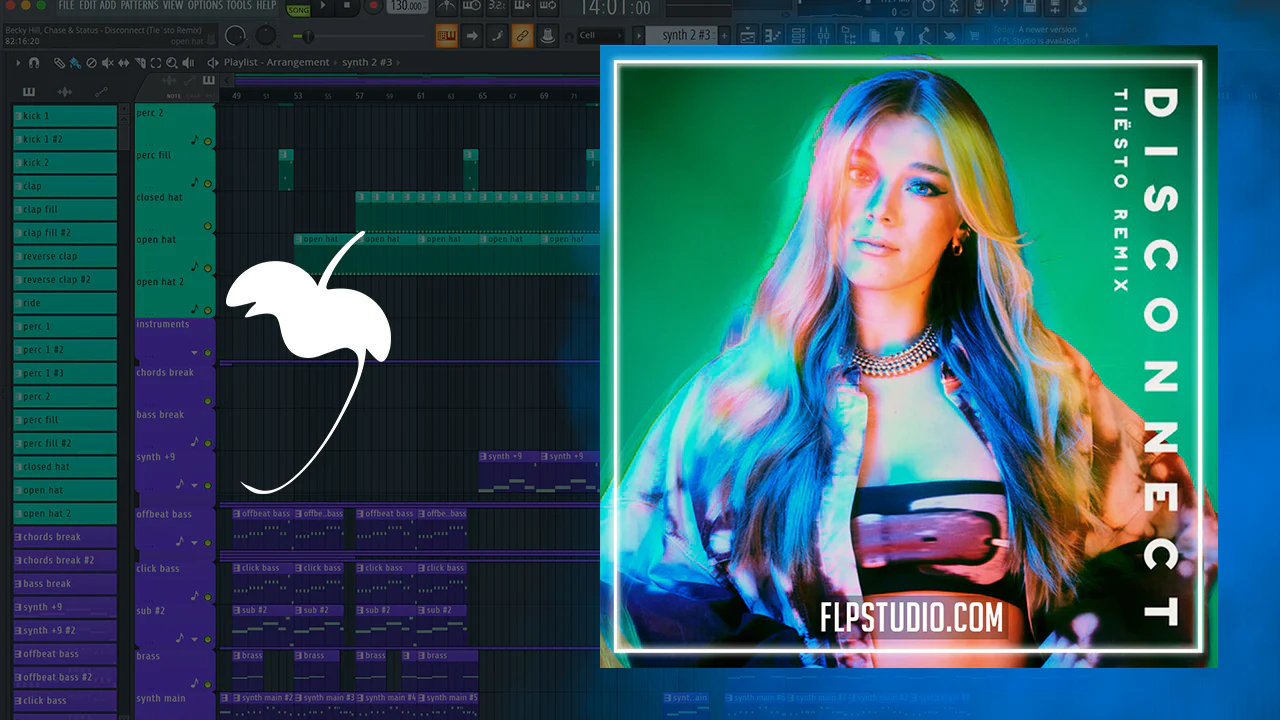Select the playlist Mute tool
This screenshot has height=720, width=1280.
[107, 62]
